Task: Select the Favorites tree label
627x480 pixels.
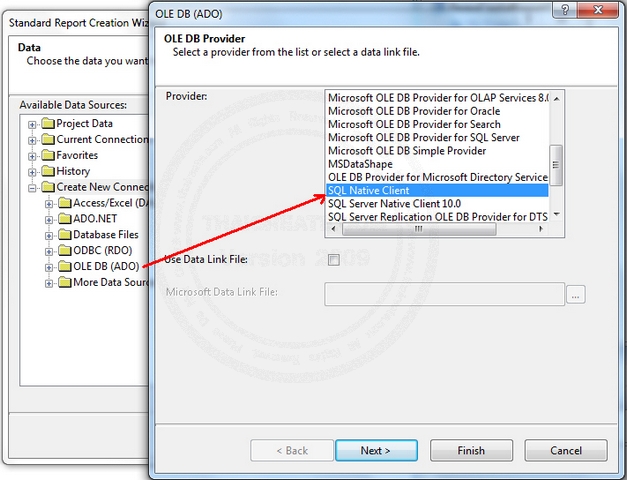Action: 77,155
